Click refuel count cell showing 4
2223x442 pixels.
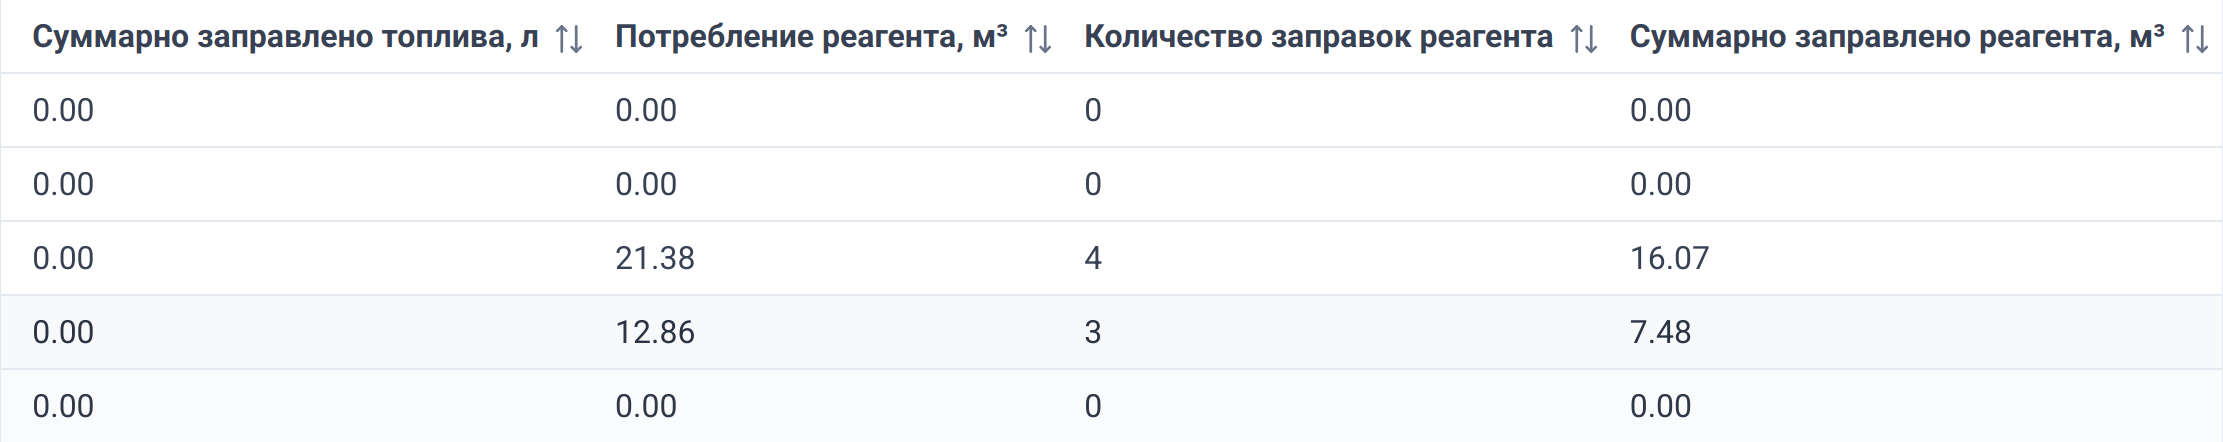tap(1093, 258)
